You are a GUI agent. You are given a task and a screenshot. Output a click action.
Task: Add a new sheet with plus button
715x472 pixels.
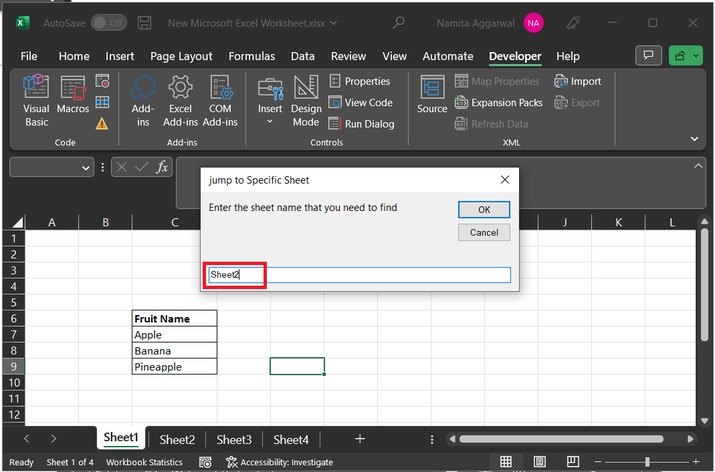(360, 439)
